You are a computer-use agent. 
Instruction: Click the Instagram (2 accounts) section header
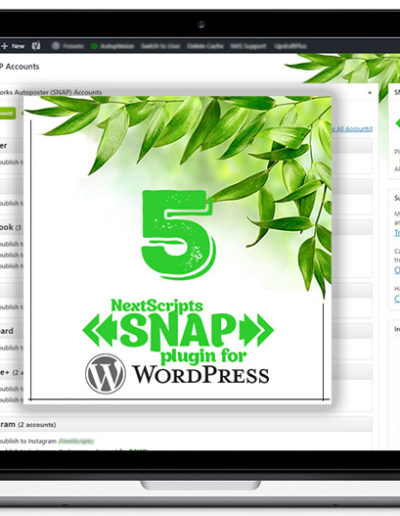[x=186, y=424]
